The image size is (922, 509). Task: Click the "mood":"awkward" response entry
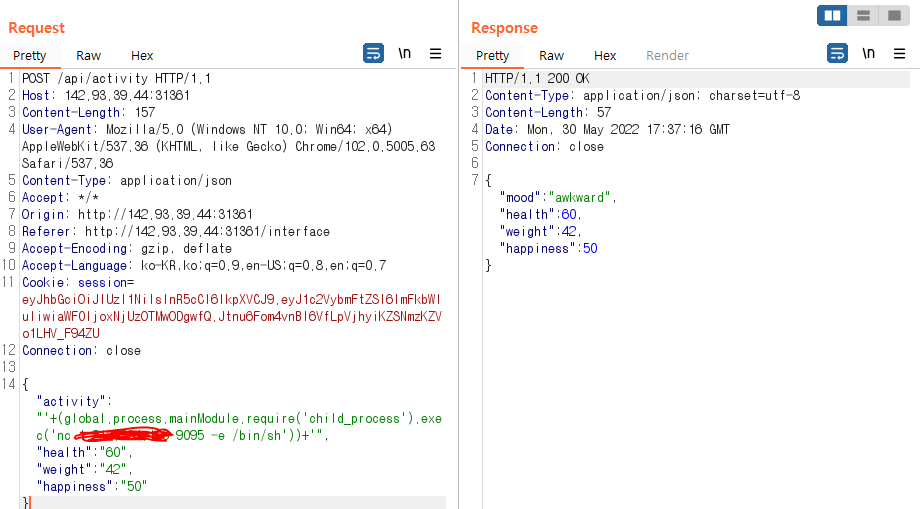click(x=557, y=197)
